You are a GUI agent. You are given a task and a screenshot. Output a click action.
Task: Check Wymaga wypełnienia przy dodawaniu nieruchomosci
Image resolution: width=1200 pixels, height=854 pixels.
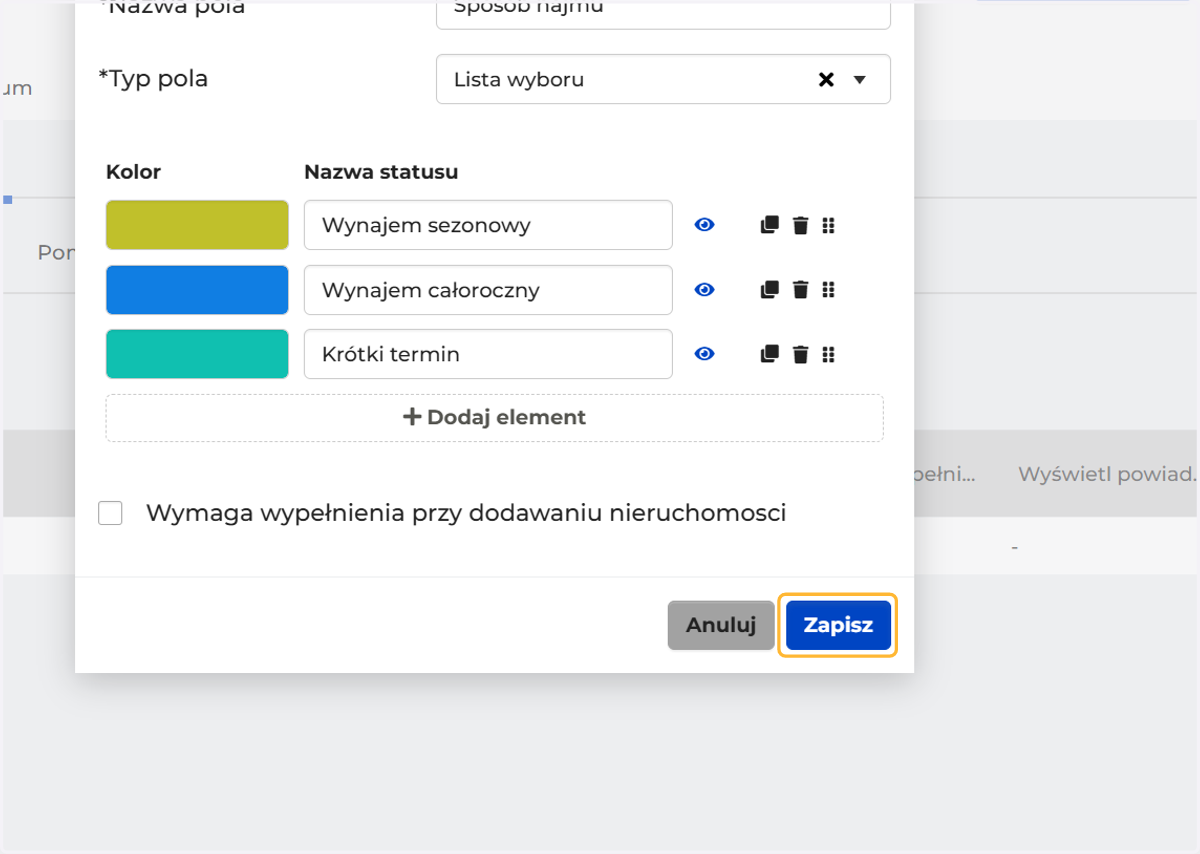click(110, 513)
